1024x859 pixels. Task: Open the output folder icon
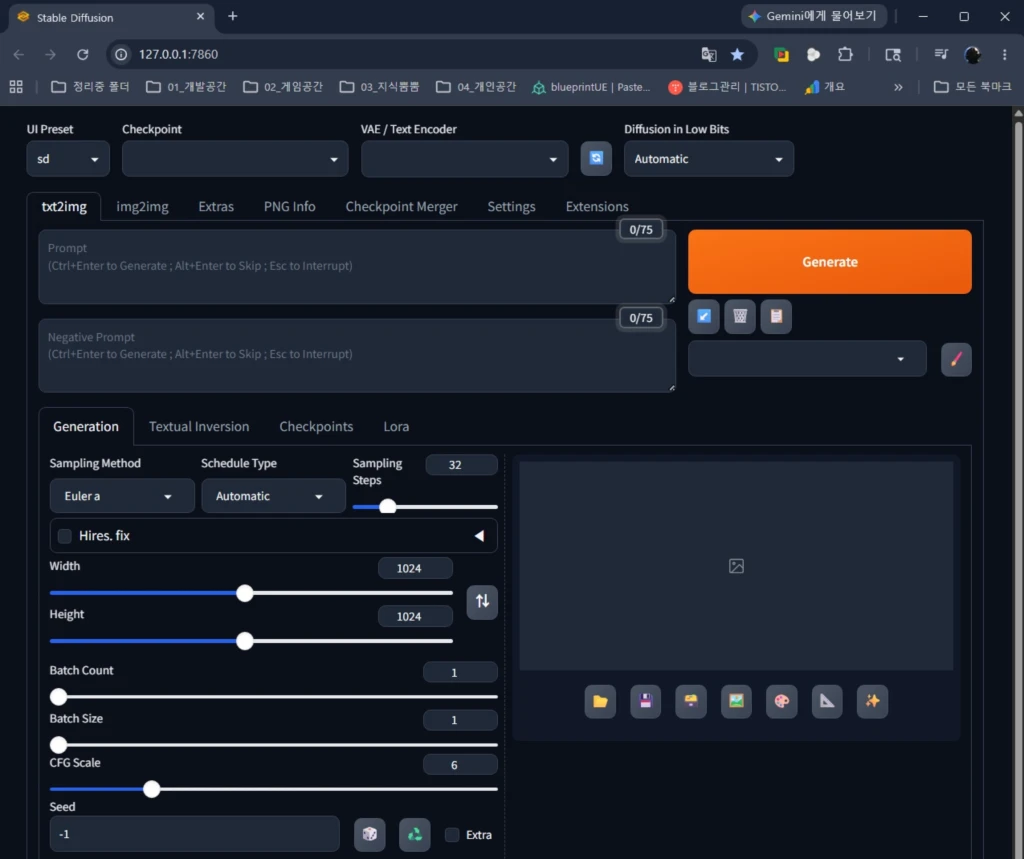click(600, 702)
